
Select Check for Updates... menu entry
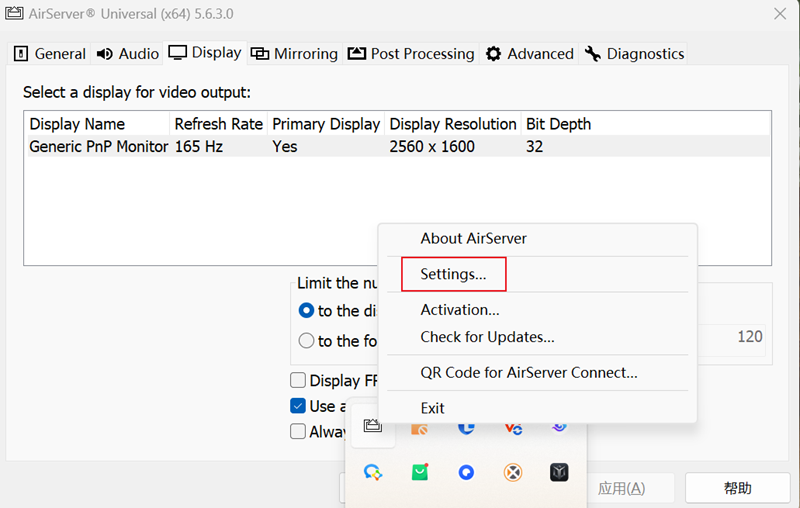coord(487,337)
